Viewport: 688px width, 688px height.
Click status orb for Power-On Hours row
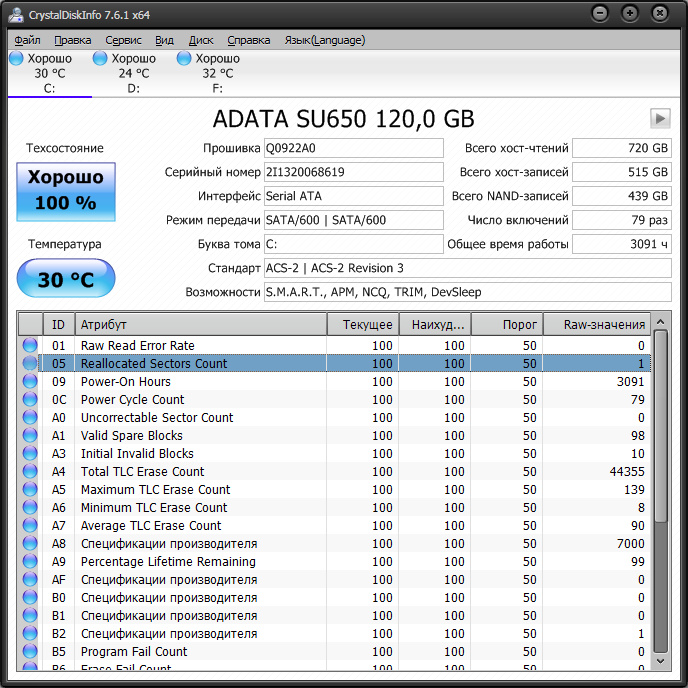pos(30,382)
